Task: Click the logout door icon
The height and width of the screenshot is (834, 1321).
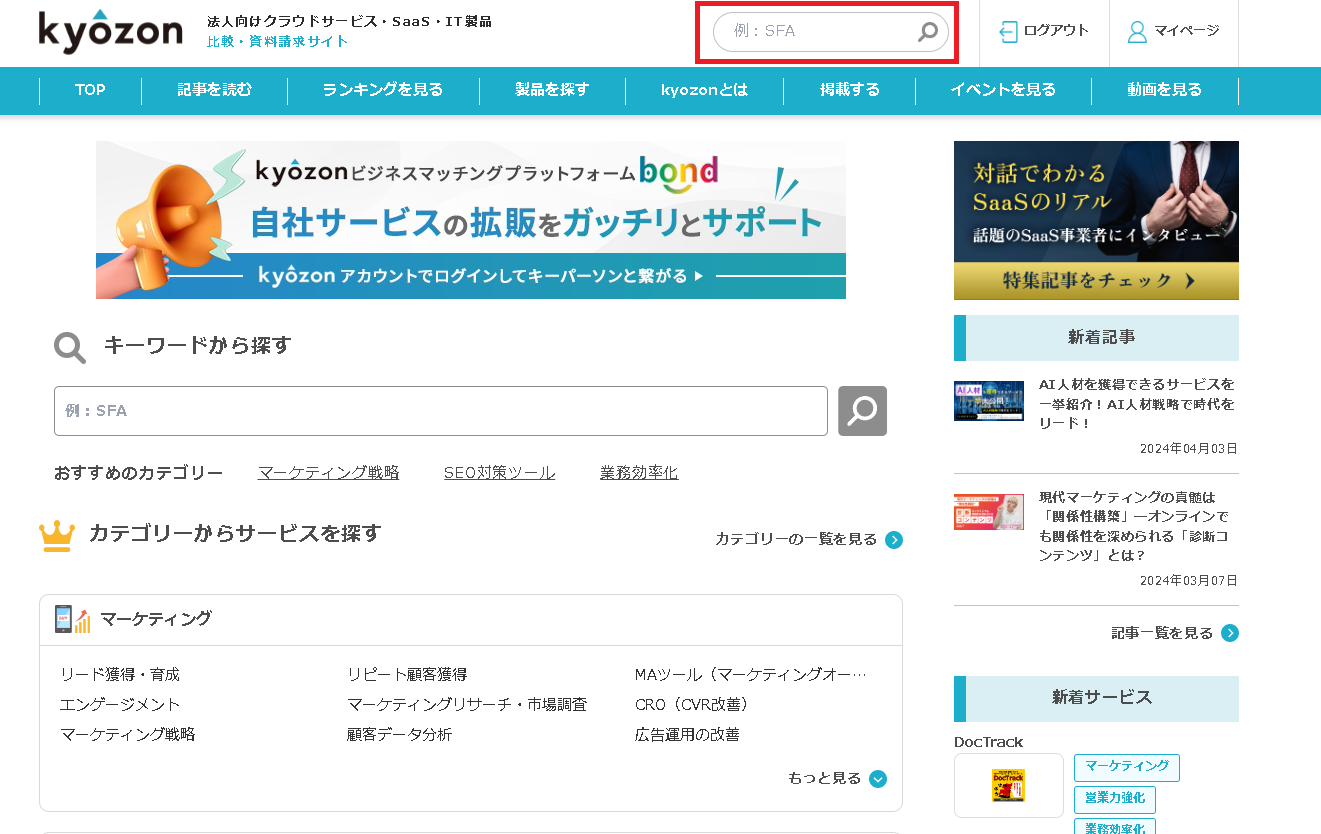Action: coord(1008,31)
